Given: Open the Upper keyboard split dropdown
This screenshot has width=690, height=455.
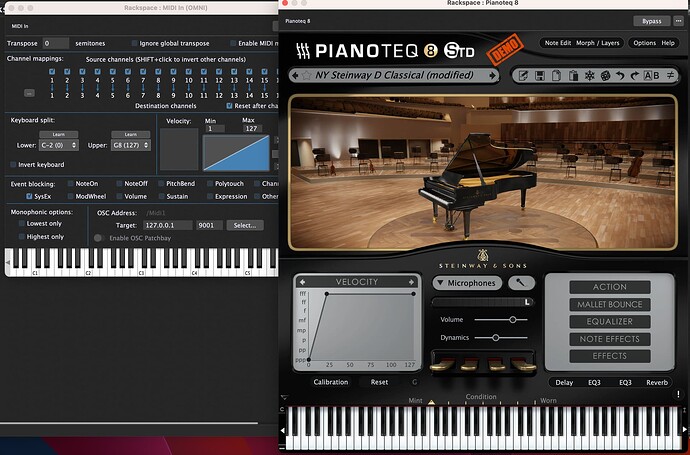Looking at the screenshot, I should 131,145.
